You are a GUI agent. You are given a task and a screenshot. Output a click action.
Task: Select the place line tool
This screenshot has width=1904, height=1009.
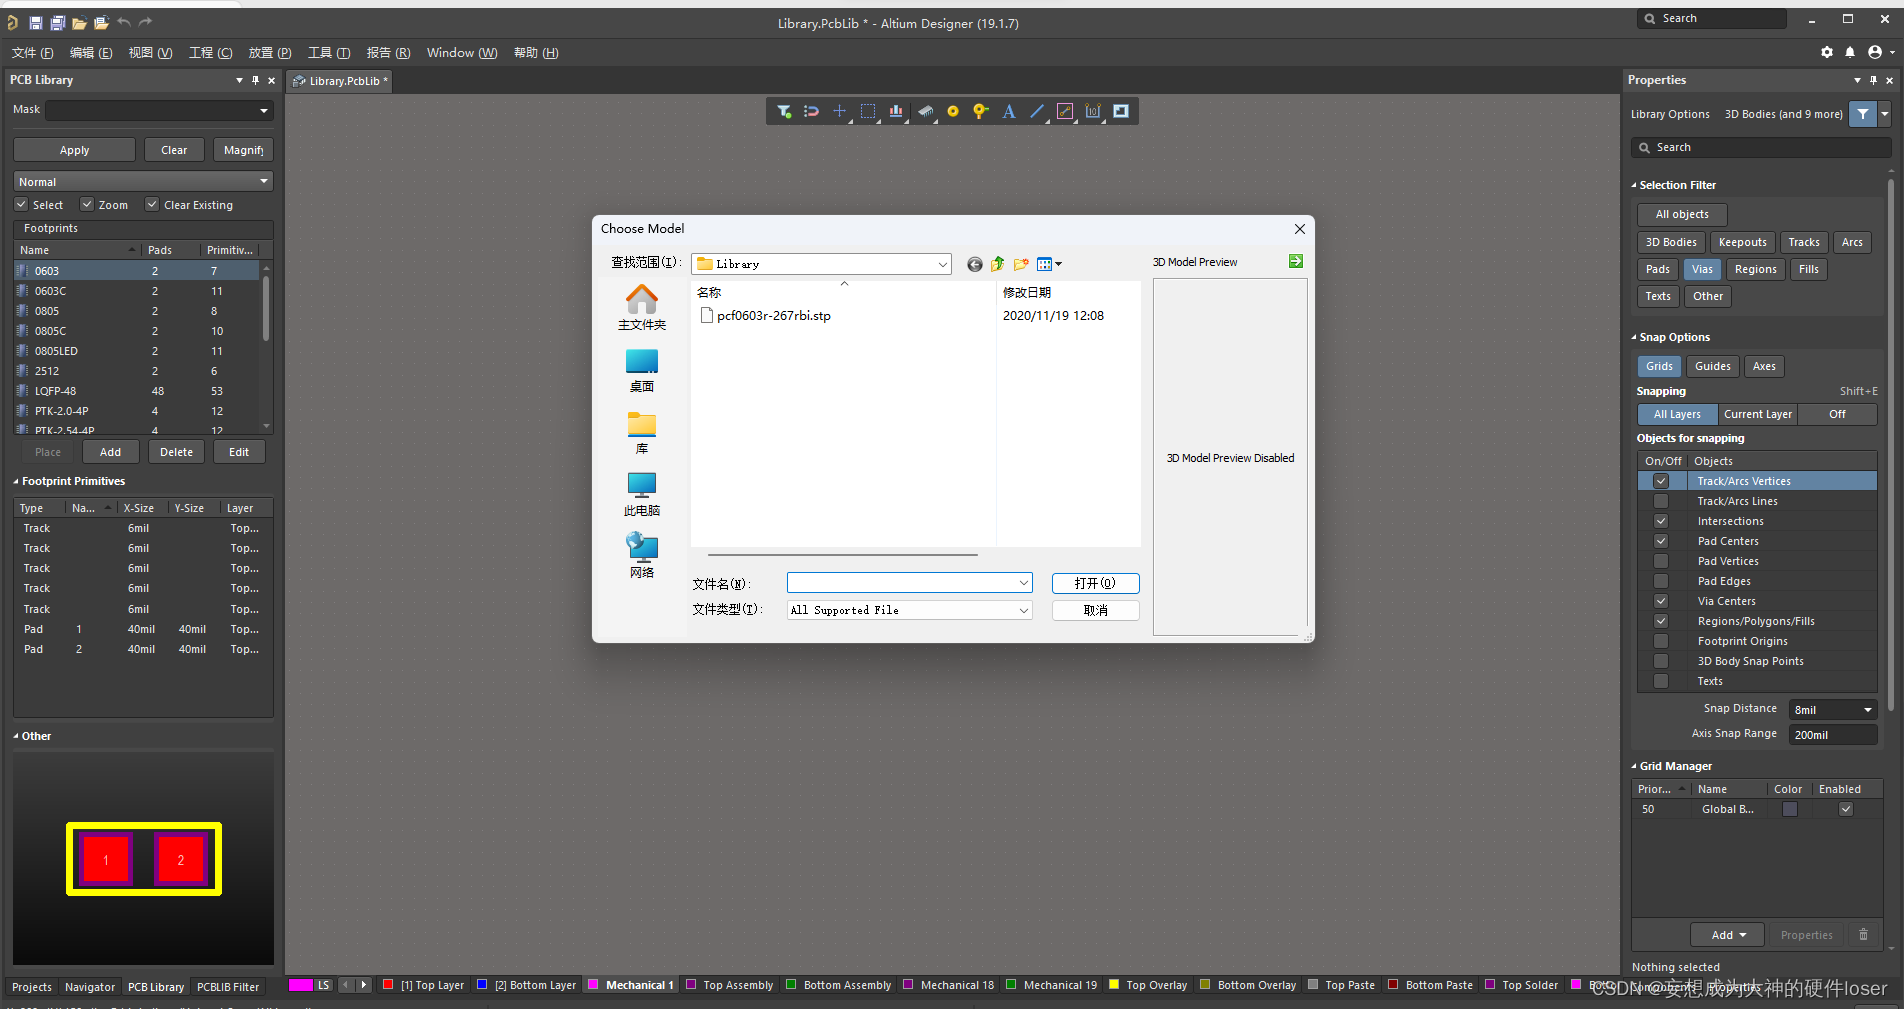tap(1037, 111)
